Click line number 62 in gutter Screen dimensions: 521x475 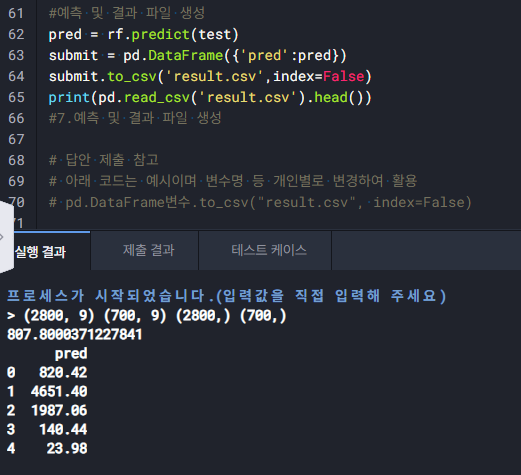(16, 34)
